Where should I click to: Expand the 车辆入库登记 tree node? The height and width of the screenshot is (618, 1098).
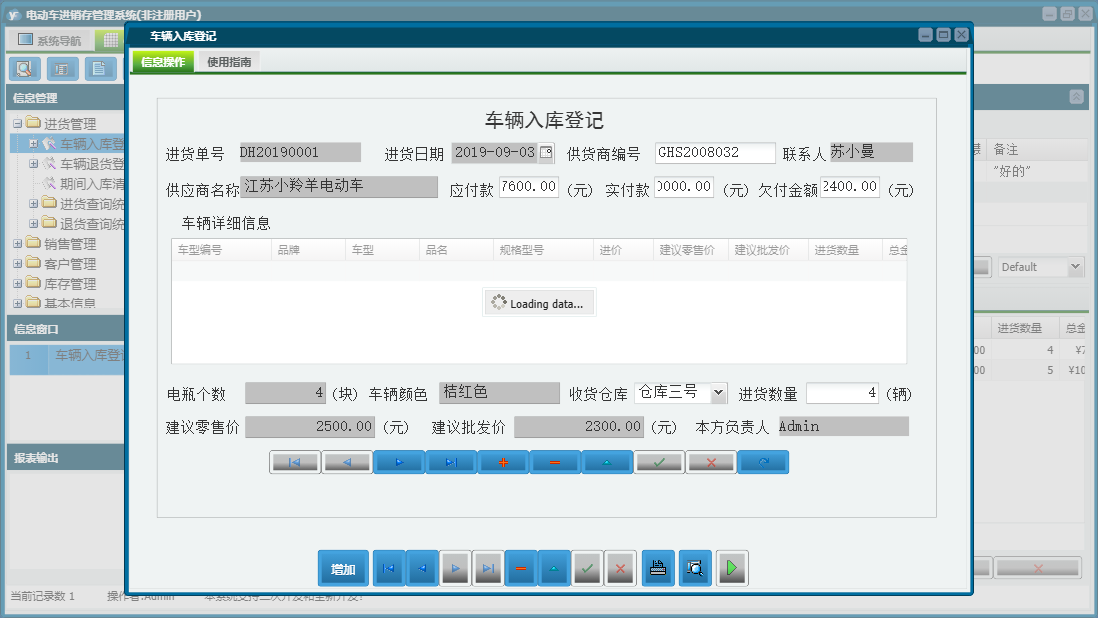[x=33, y=143]
